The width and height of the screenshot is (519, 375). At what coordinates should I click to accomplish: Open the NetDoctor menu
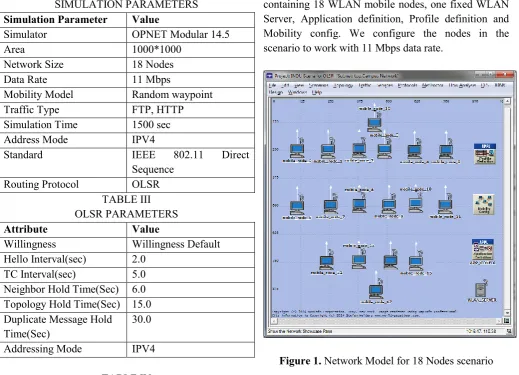[x=432, y=85]
